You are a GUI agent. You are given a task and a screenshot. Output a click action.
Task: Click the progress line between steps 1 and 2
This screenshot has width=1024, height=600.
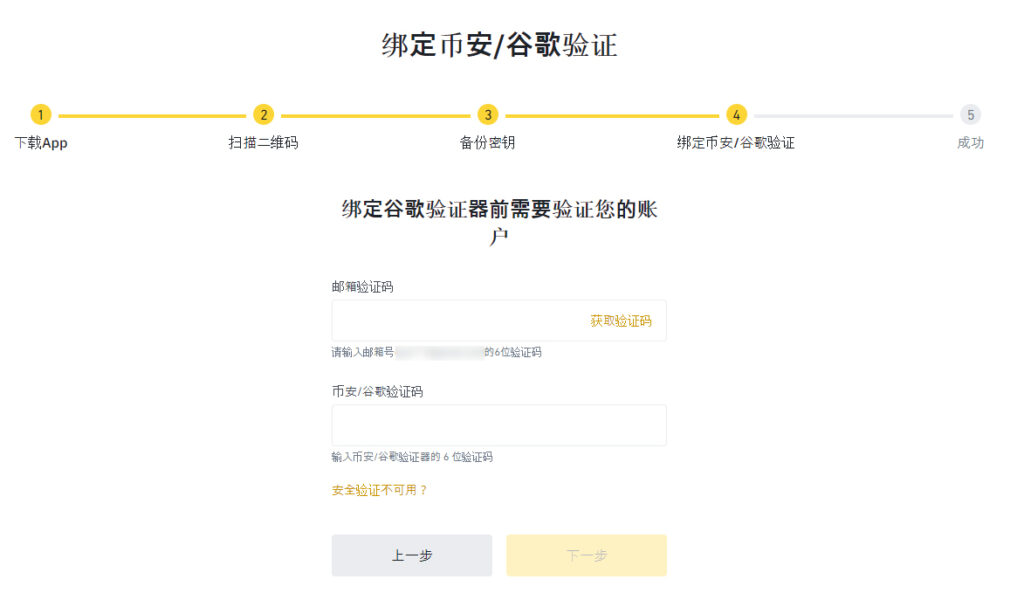click(152, 116)
